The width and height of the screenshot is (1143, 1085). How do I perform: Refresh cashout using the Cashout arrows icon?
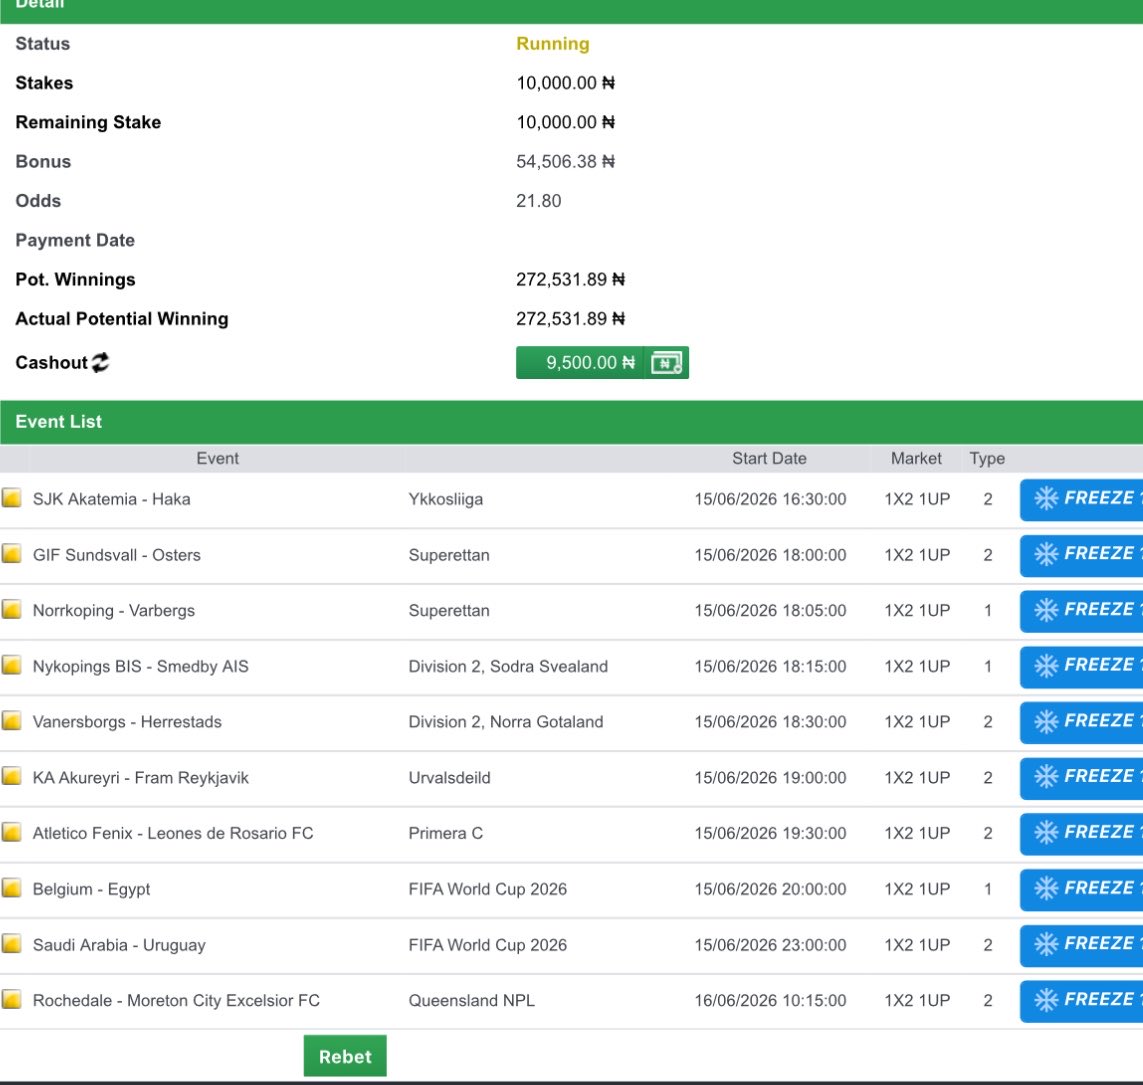point(101,362)
